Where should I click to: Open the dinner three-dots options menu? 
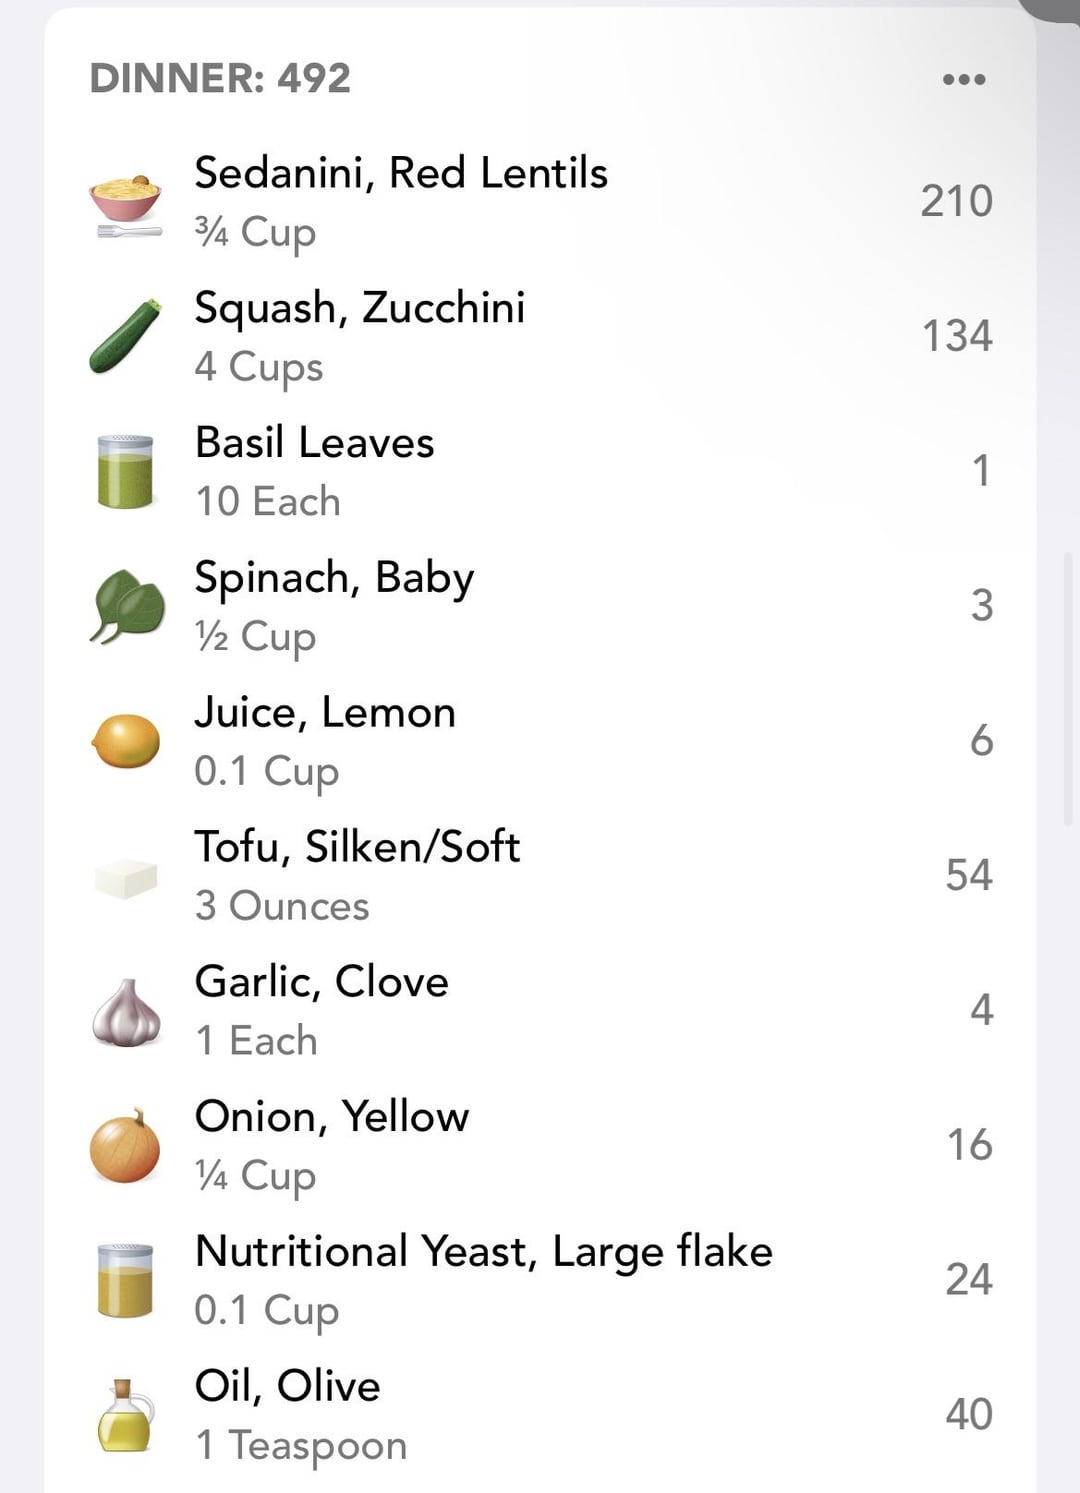tap(964, 79)
